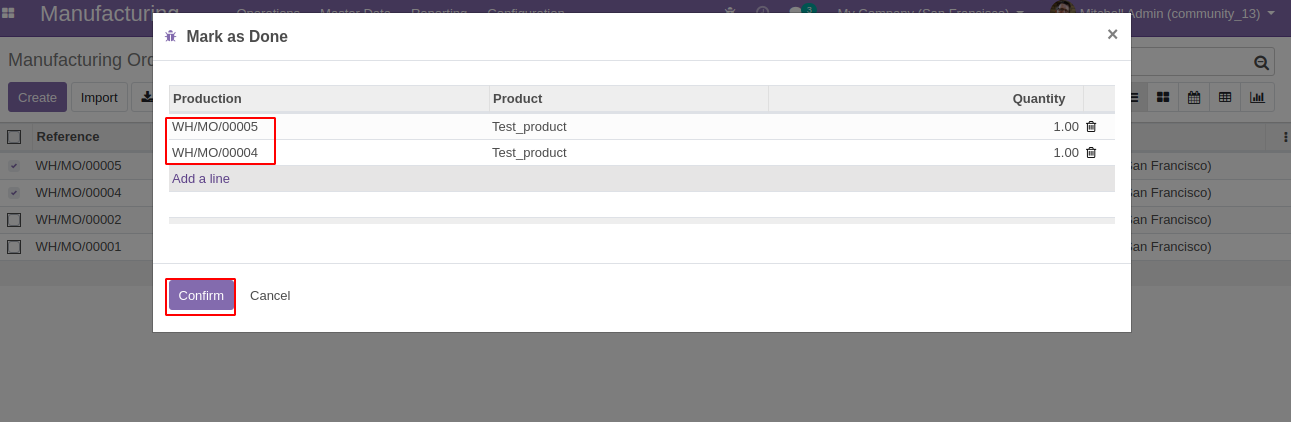This screenshot has height=422, width=1291.
Task: Open the graph chart view
Action: (1257, 97)
